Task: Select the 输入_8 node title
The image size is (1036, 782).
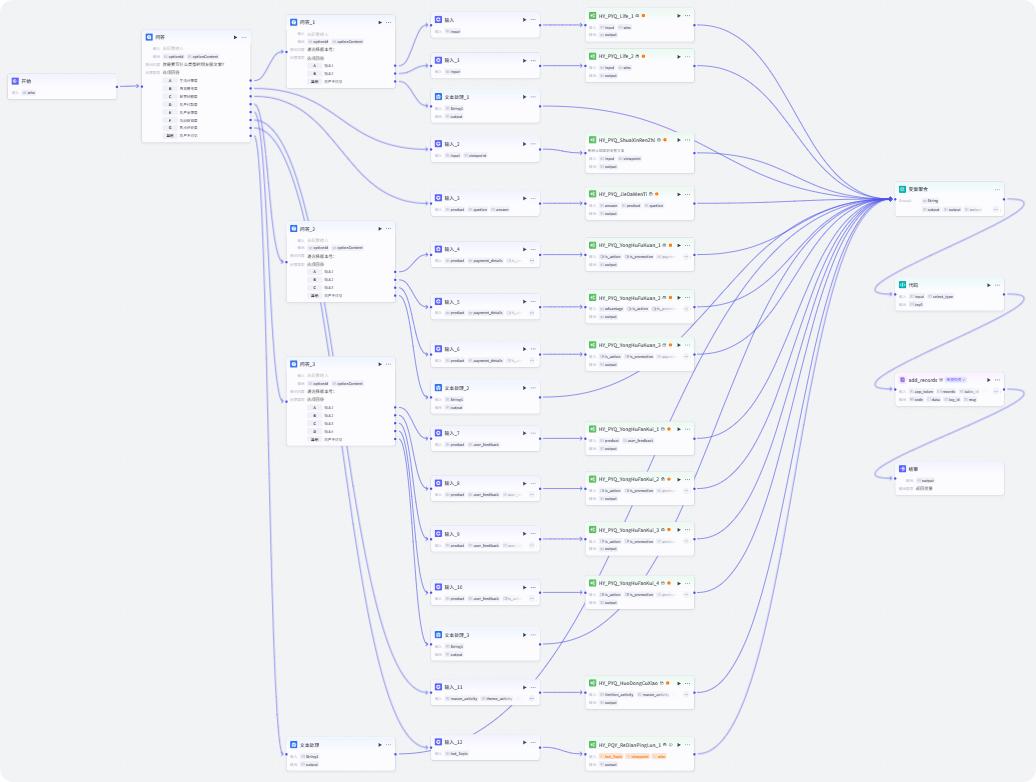Action: click(x=452, y=483)
